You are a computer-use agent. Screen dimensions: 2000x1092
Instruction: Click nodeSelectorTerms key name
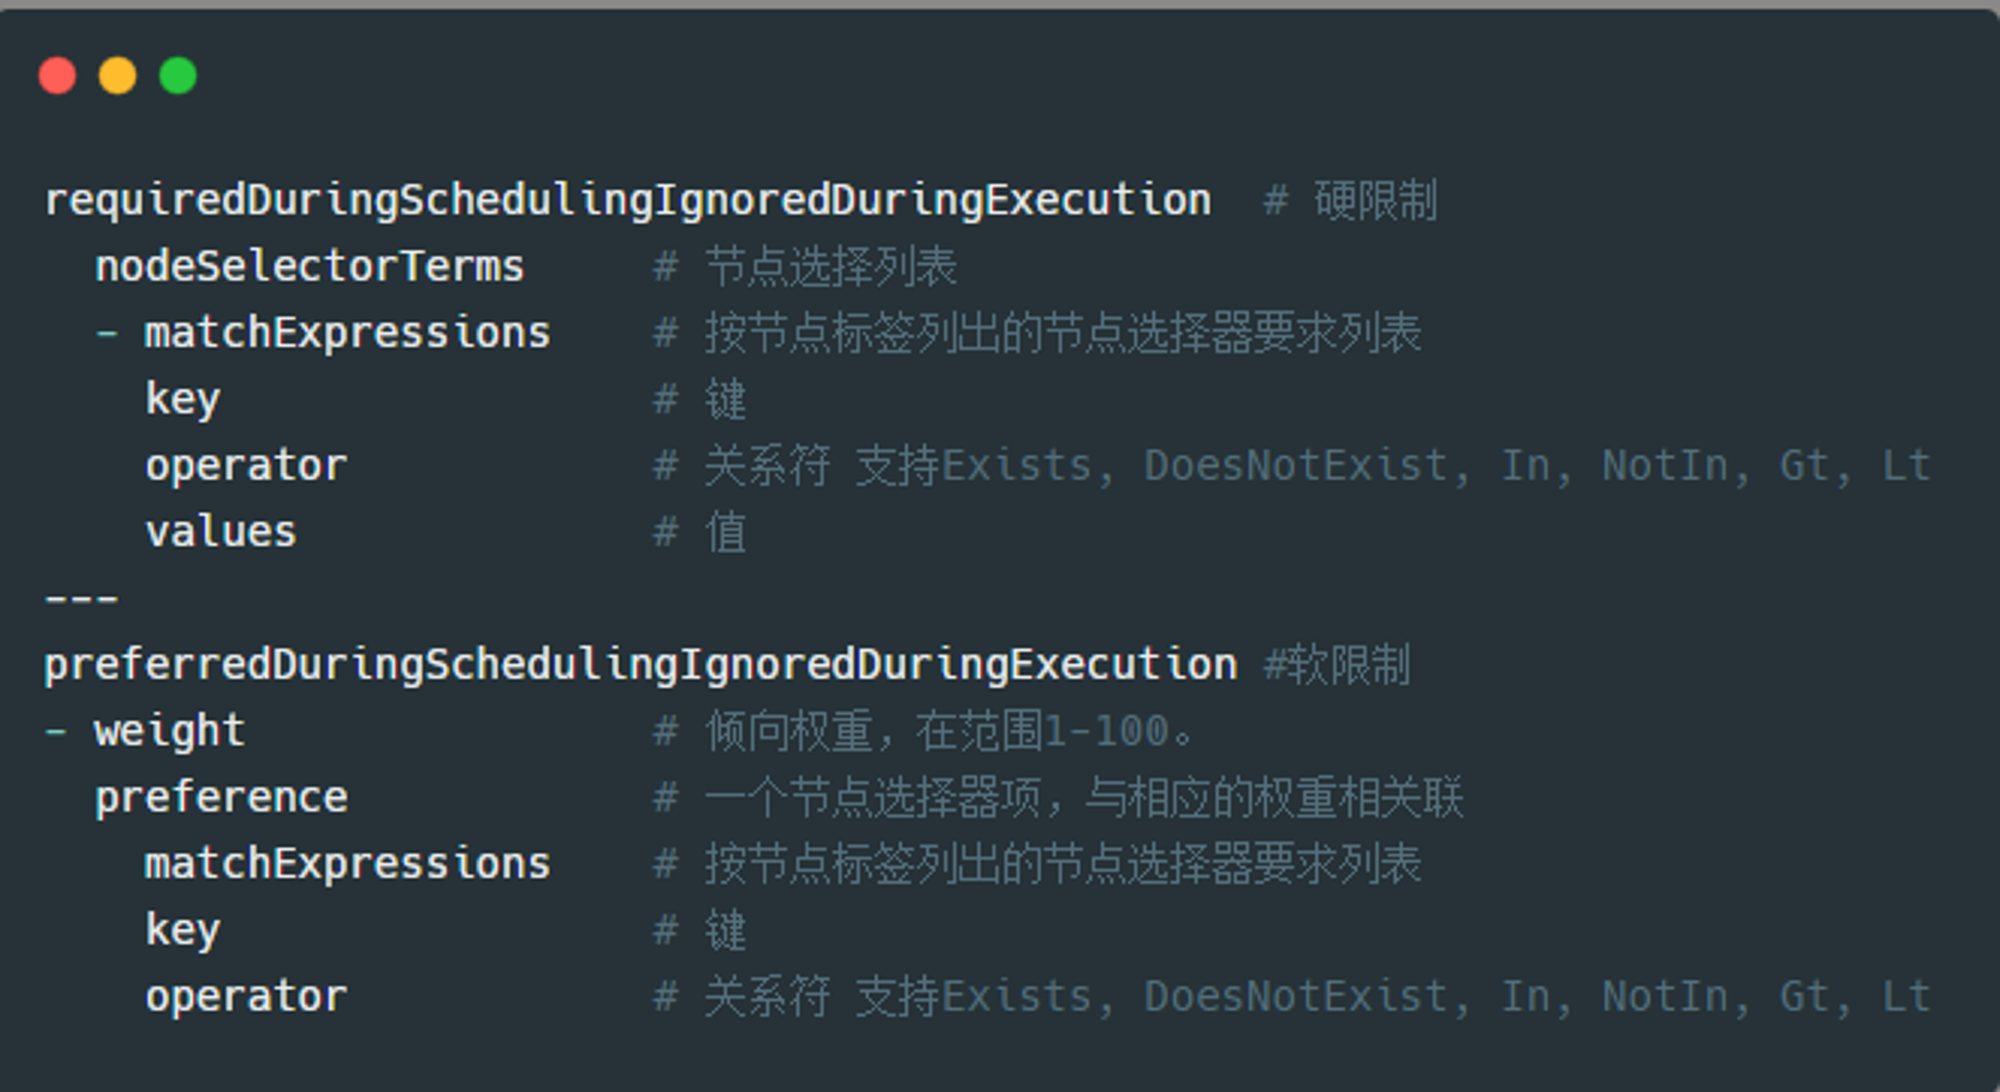[x=309, y=267]
